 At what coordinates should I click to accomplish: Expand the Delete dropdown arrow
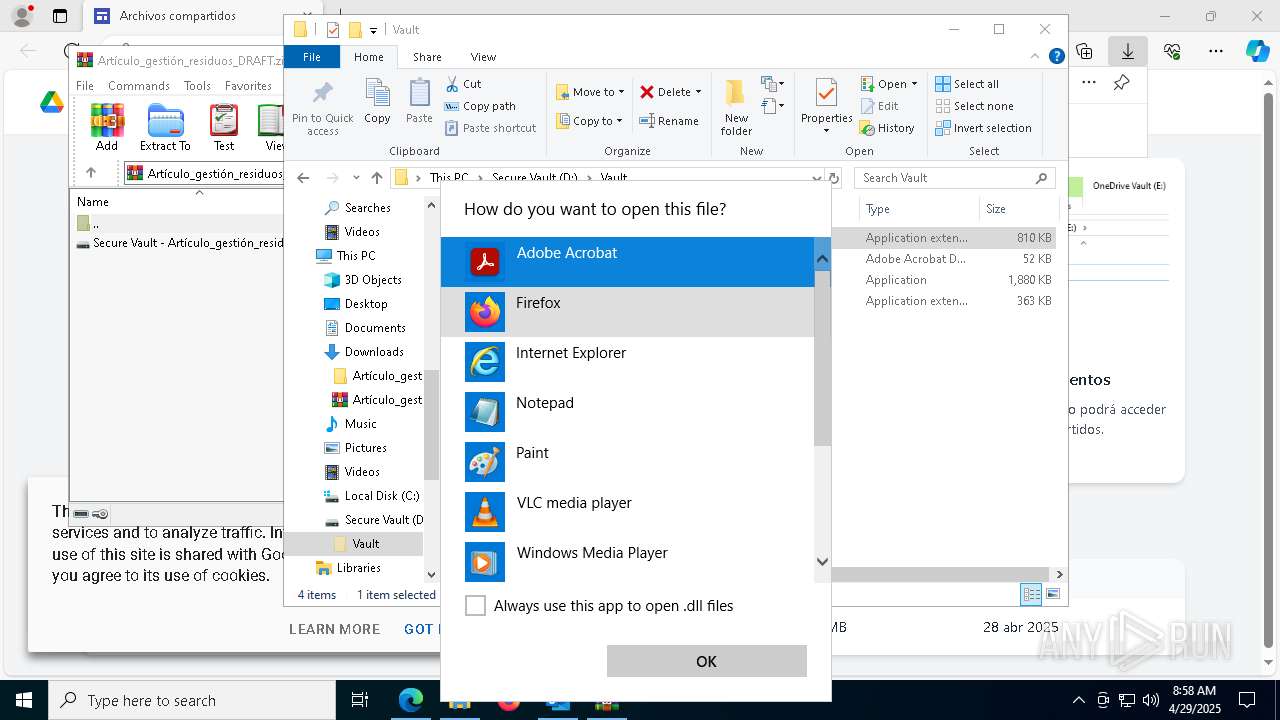pos(698,92)
